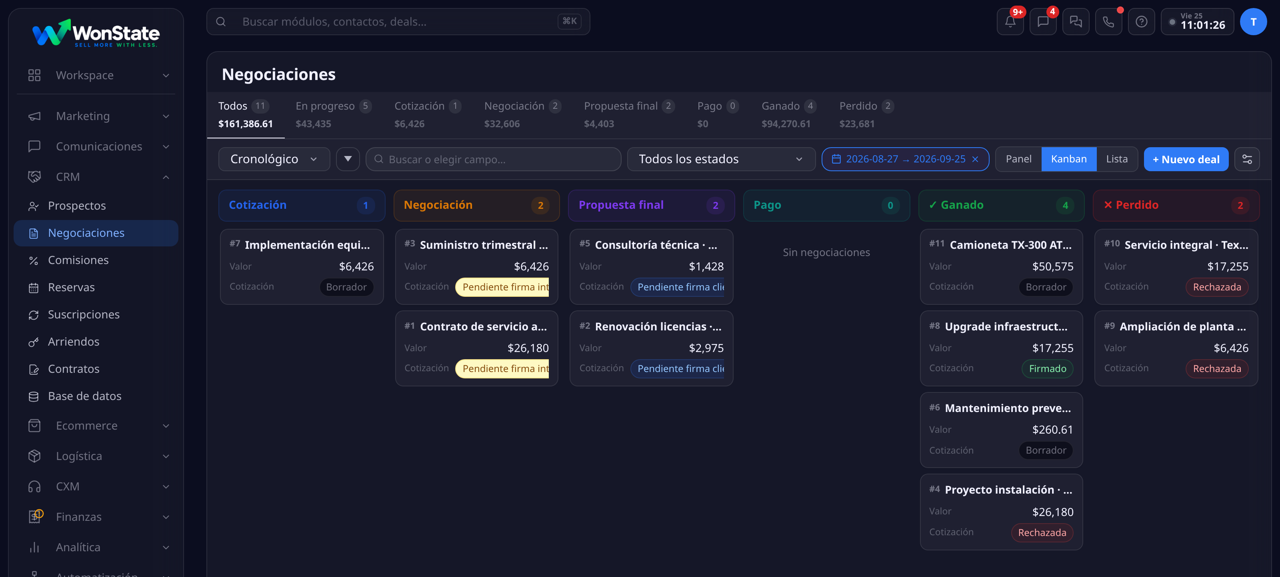The height and width of the screenshot is (577, 1280).
Task: Focus the global search field
Action: (x=398, y=21)
